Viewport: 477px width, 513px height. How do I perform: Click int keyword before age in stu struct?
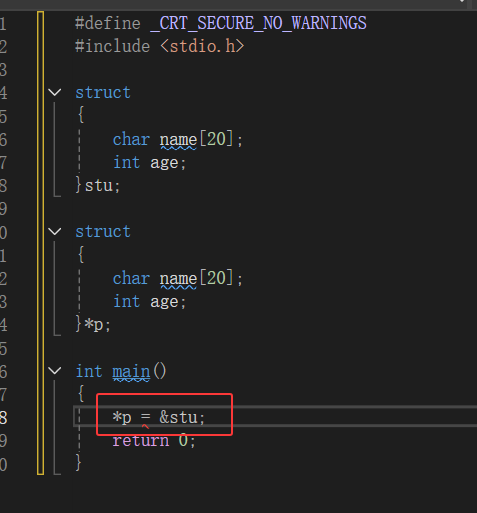[126, 162]
